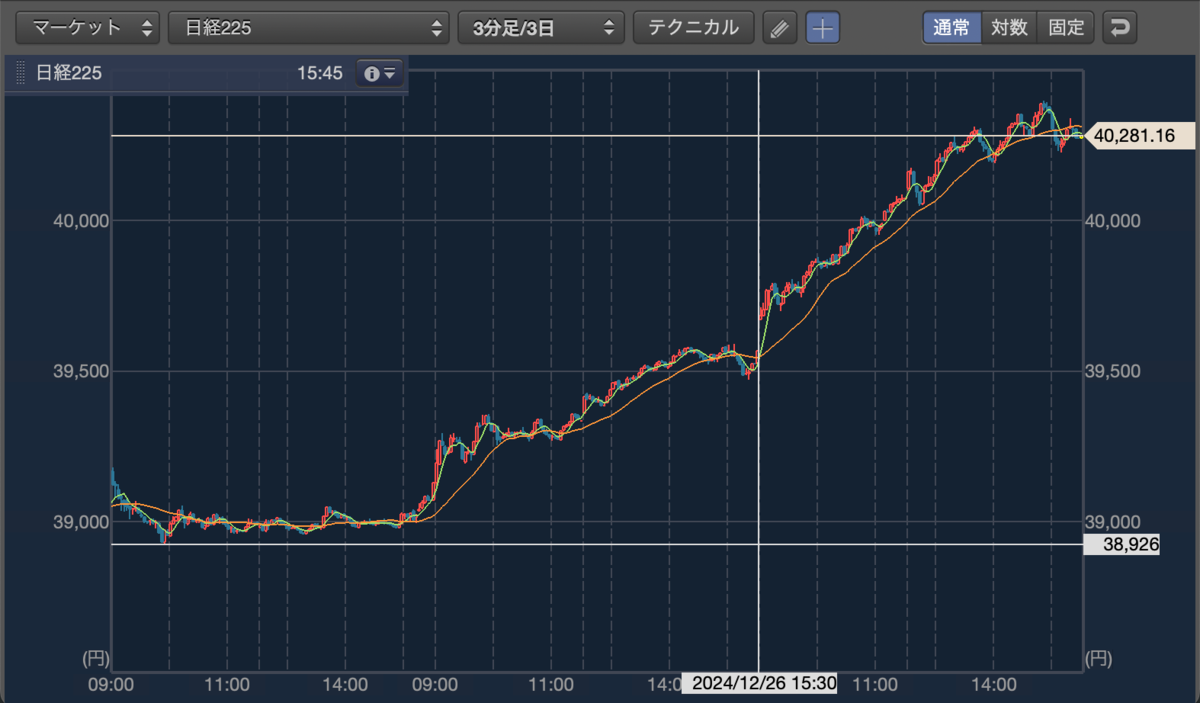Change the 3分足/3日 interval dropdown
The image size is (1200, 703).
[x=541, y=28]
